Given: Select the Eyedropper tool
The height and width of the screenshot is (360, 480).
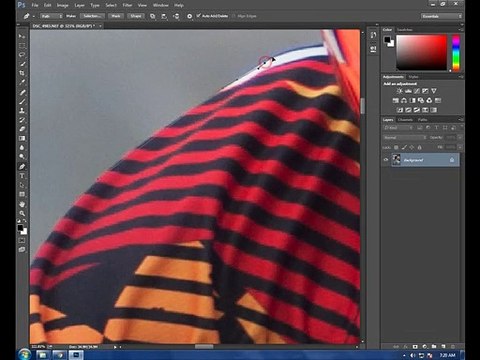Looking at the screenshot, I should pyautogui.click(x=22, y=82).
